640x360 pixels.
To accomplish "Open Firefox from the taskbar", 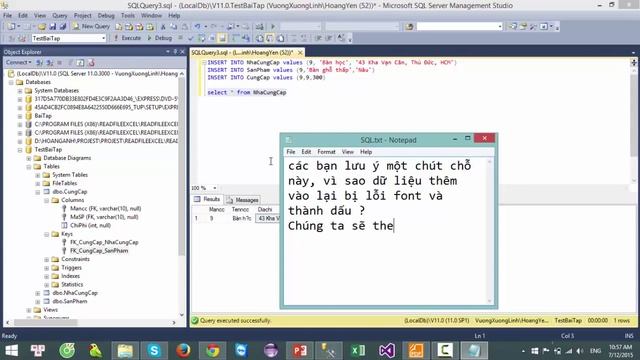I will pyautogui.click(x=183, y=350).
